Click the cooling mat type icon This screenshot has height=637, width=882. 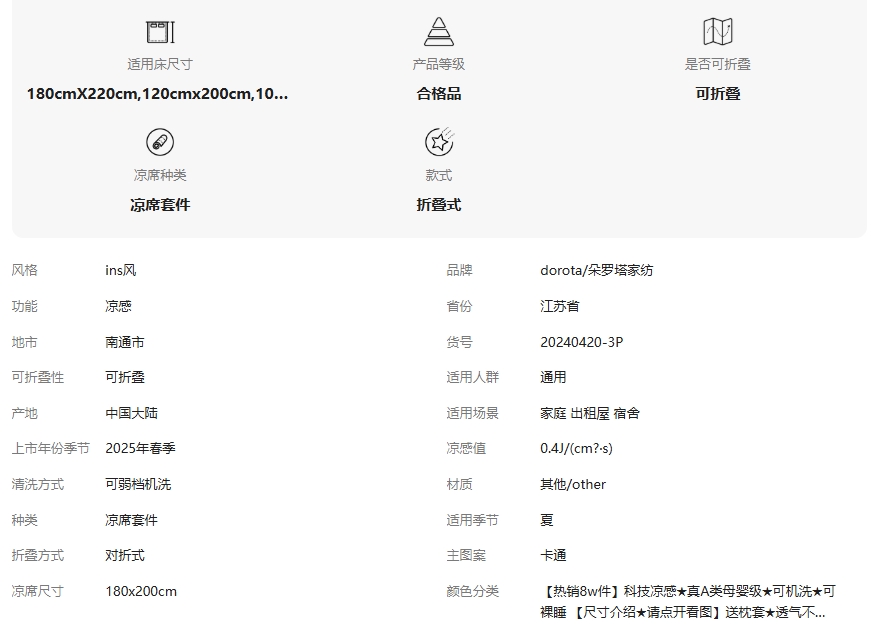tap(159, 142)
